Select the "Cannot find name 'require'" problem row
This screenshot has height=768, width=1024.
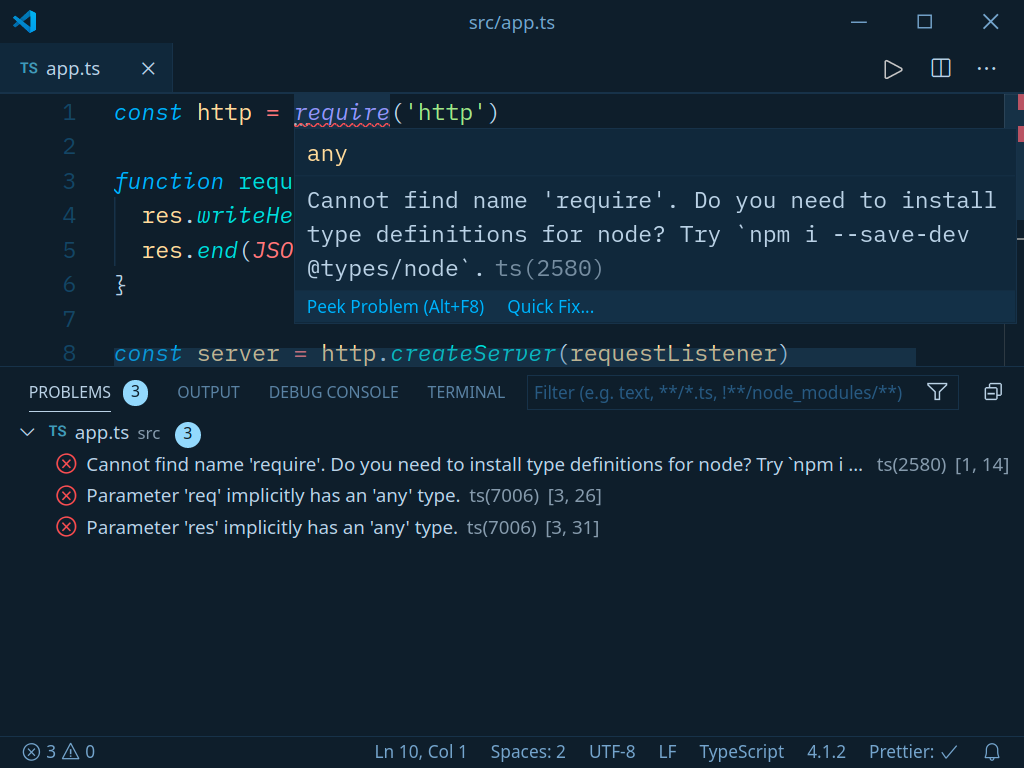(x=512, y=464)
